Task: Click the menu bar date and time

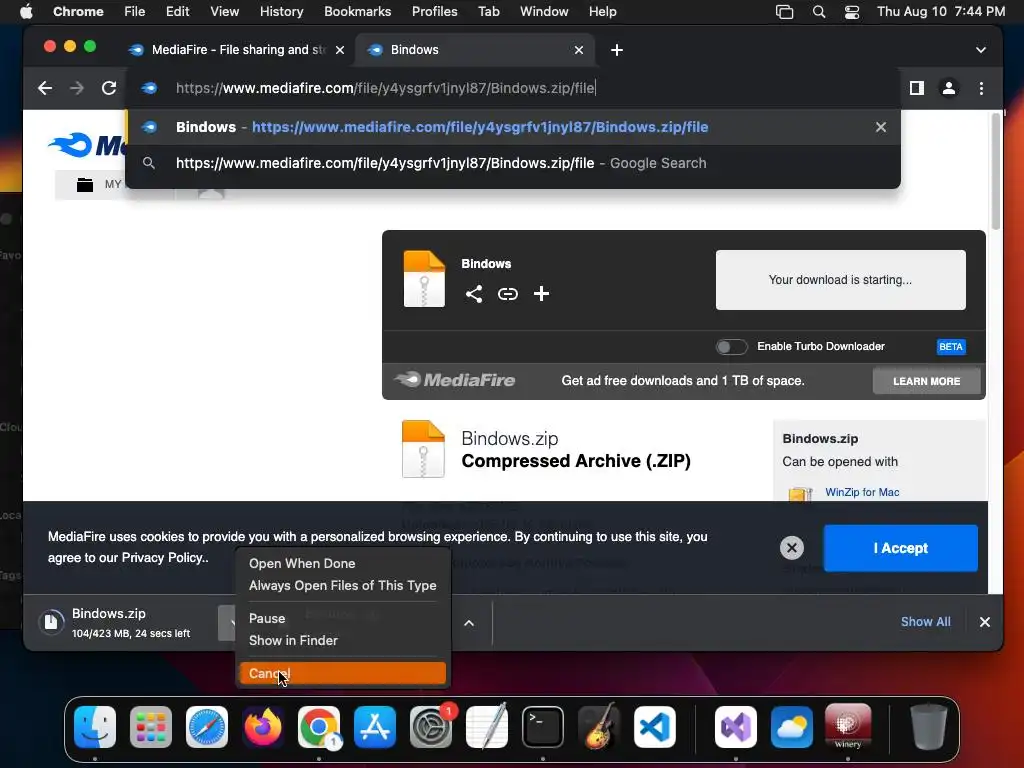Action: [940, 12]
